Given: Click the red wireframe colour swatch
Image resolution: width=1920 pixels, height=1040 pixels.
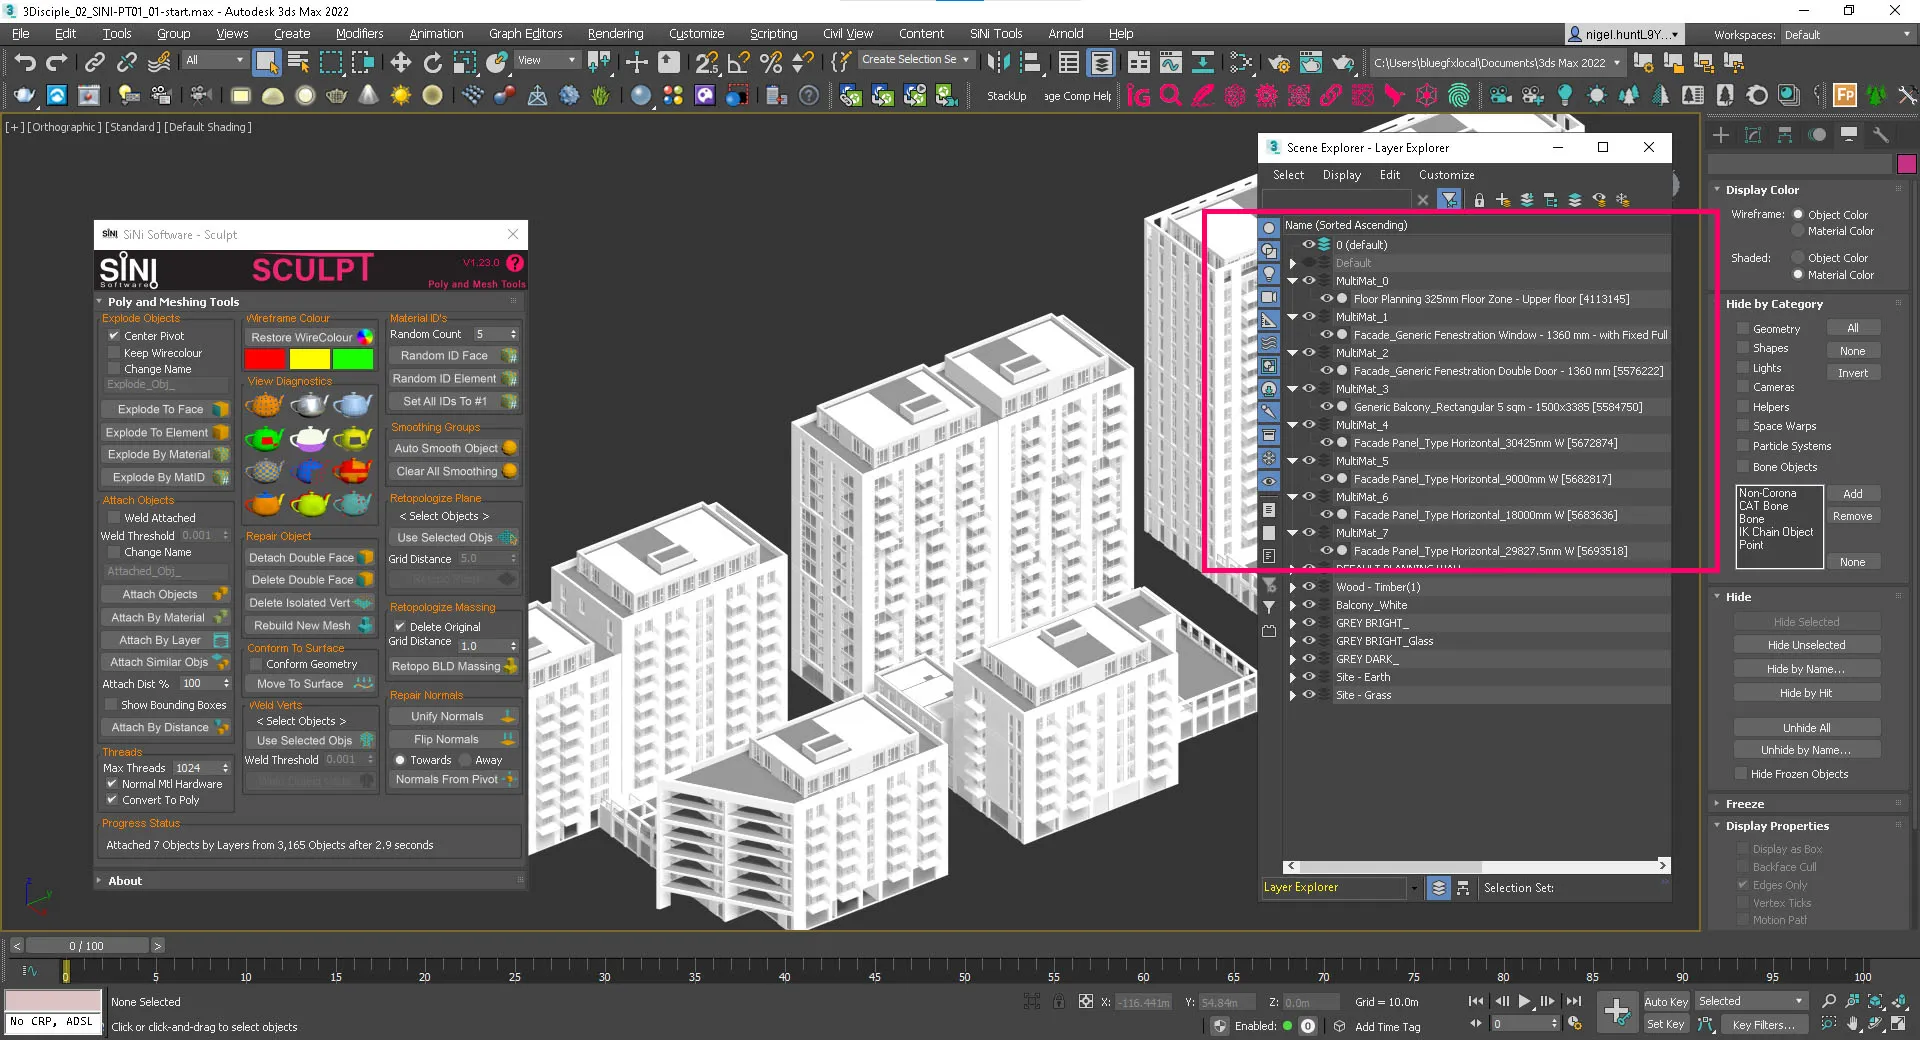Looking at the screenshot, I should [265, 358].
